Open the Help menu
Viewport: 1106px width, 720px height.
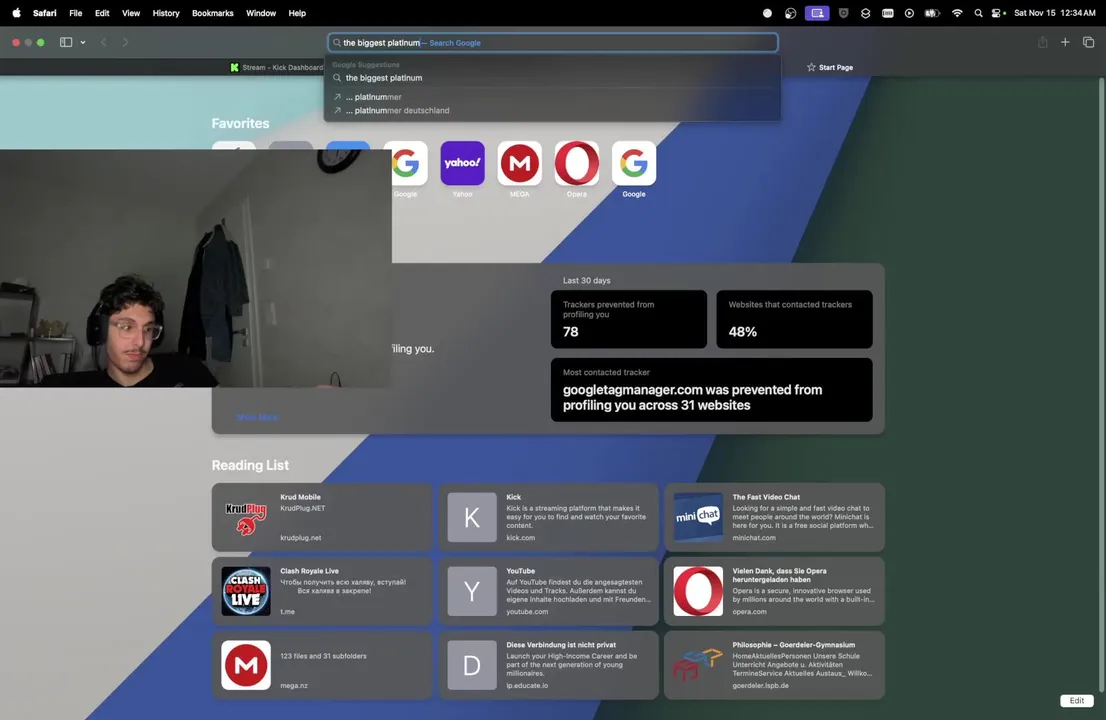click(297, 13)
